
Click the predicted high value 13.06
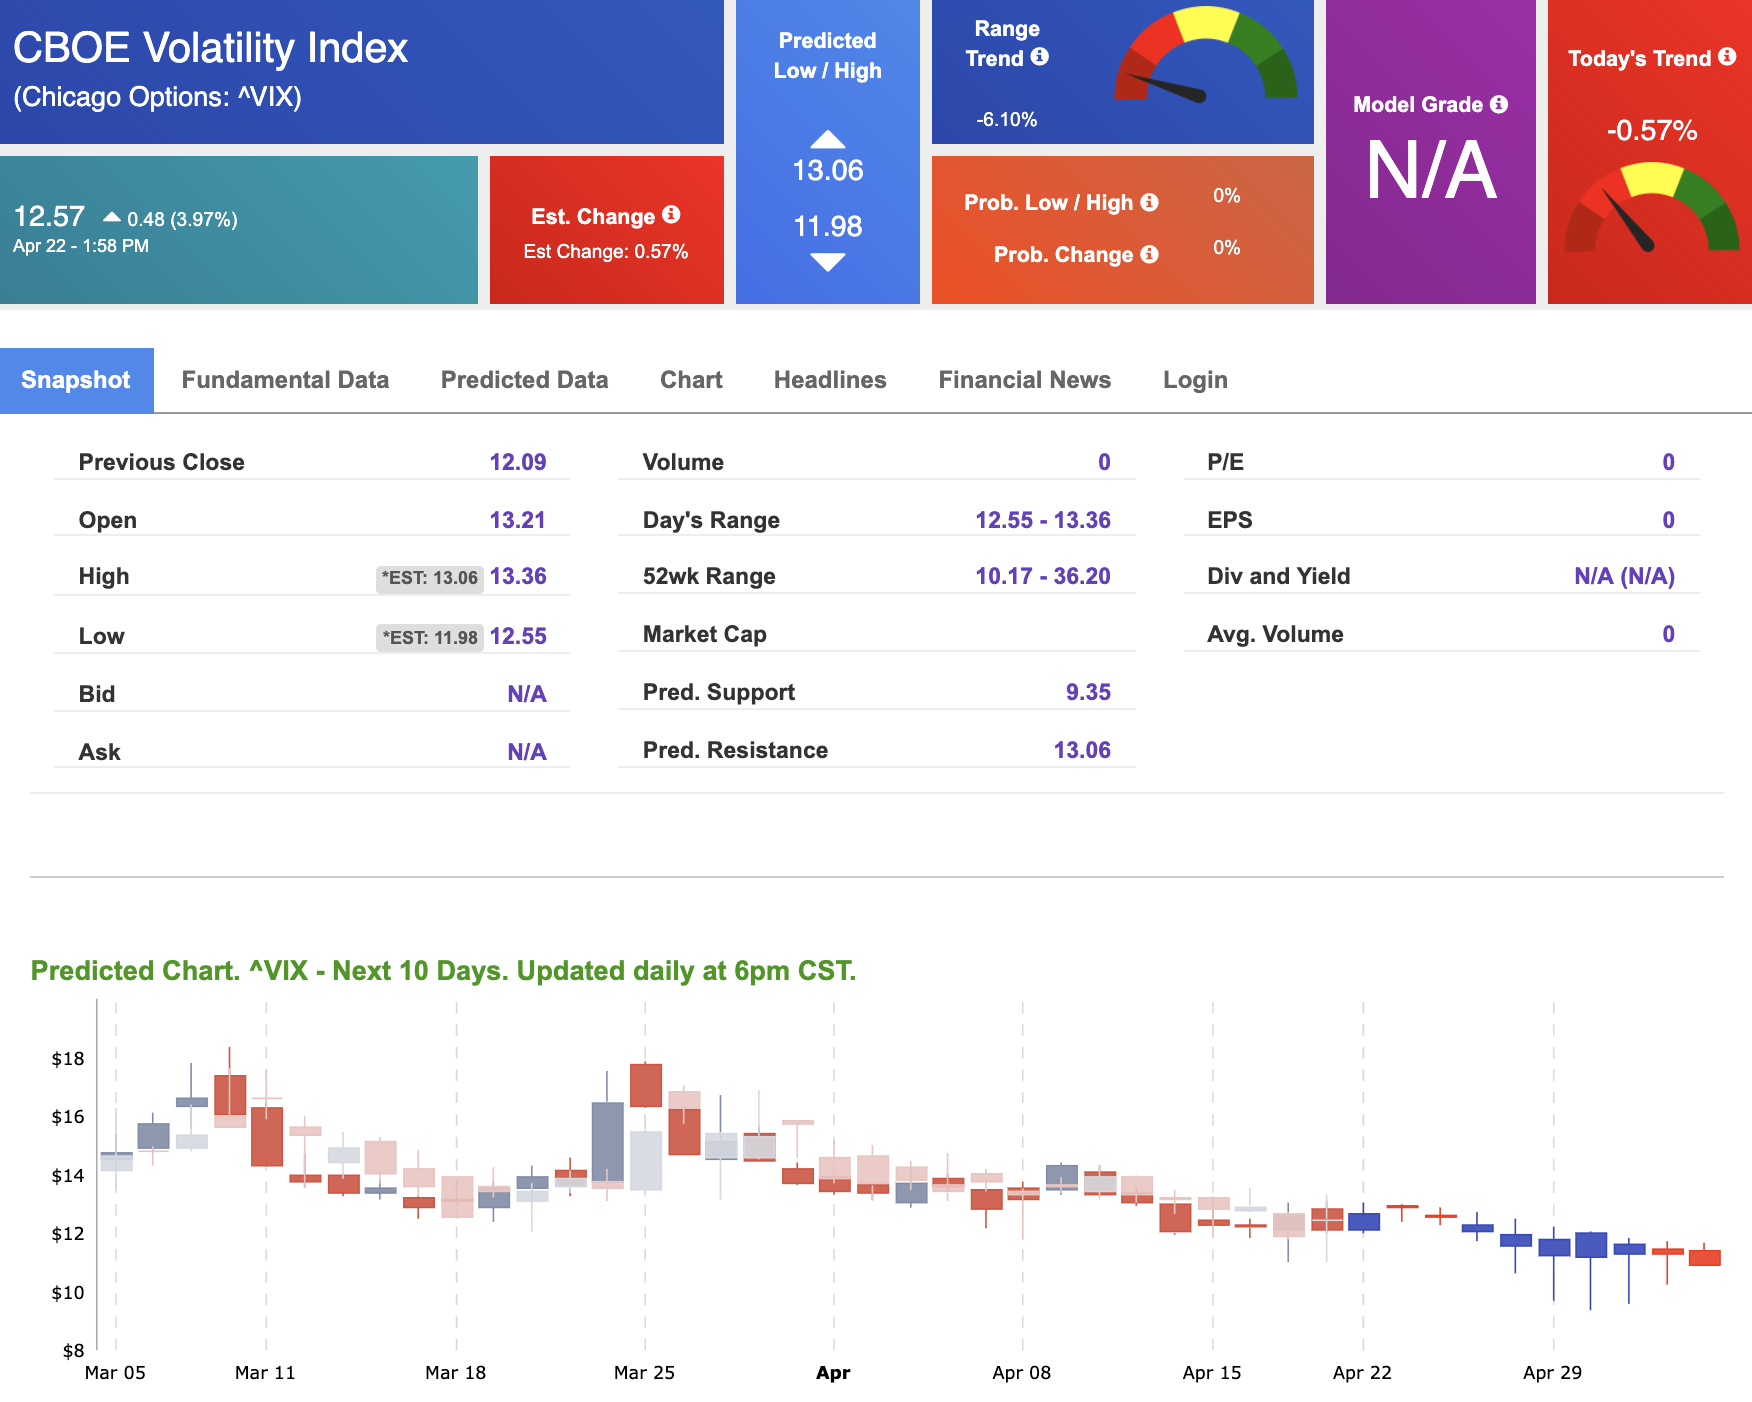point(828,171)
